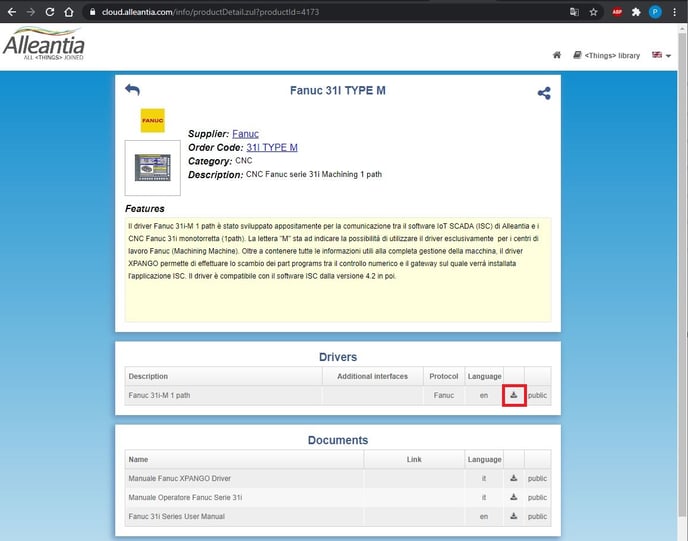Click the yellow FANUC logo

pos(153,120)
